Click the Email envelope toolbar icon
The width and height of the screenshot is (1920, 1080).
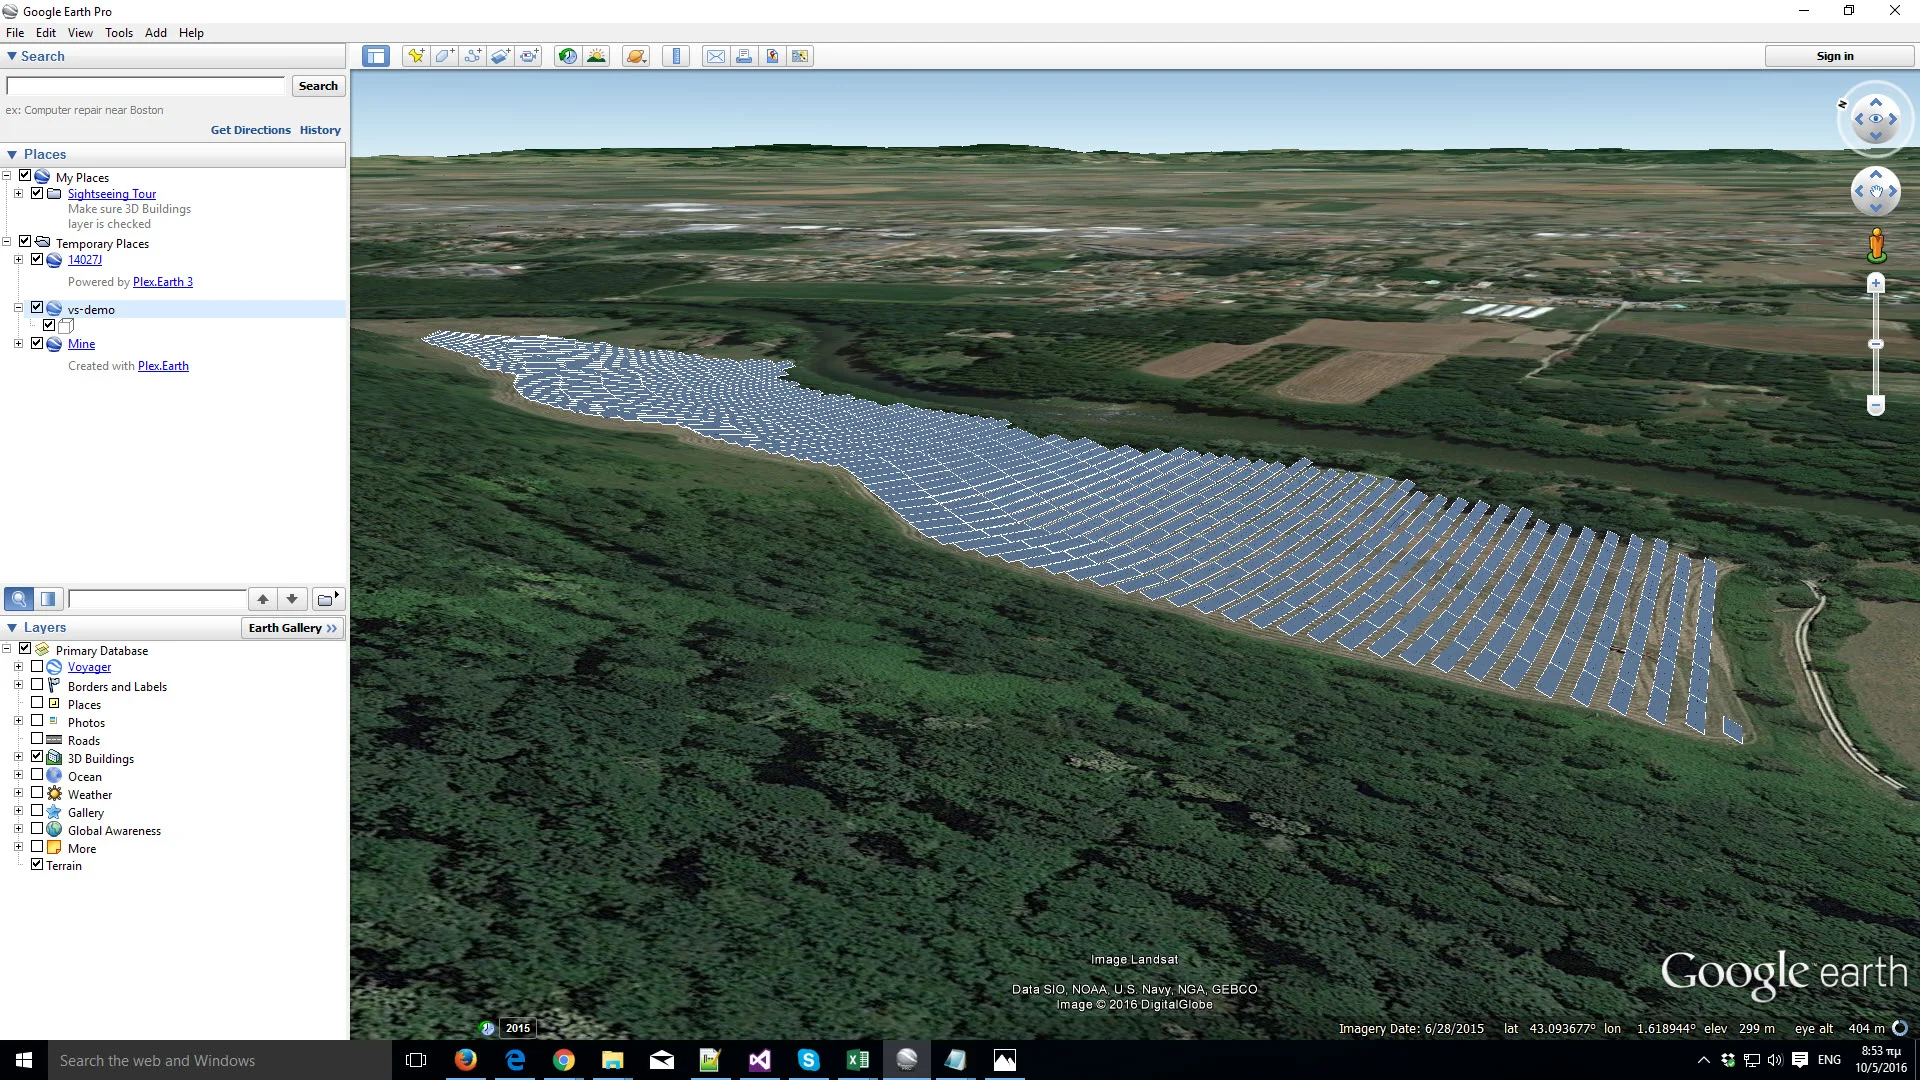[x=715, y=56]
